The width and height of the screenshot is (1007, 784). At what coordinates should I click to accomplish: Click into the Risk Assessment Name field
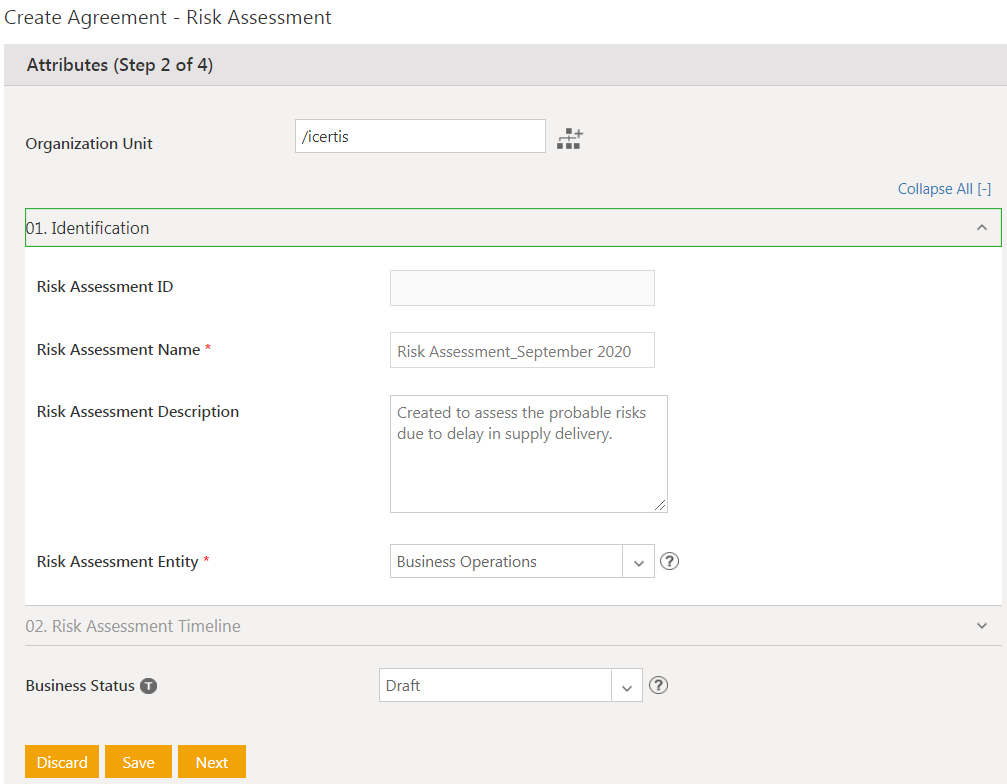[x=522, y=351]
